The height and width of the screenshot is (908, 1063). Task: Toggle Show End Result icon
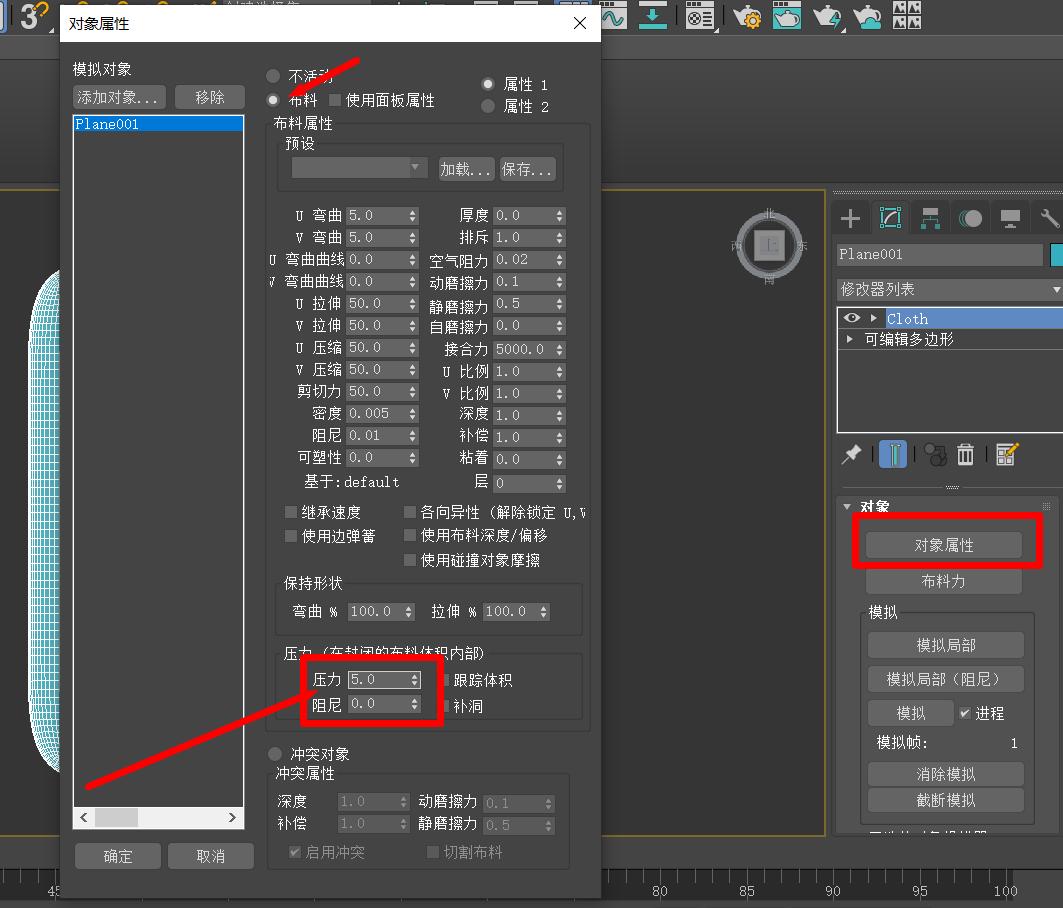(893, 454)
